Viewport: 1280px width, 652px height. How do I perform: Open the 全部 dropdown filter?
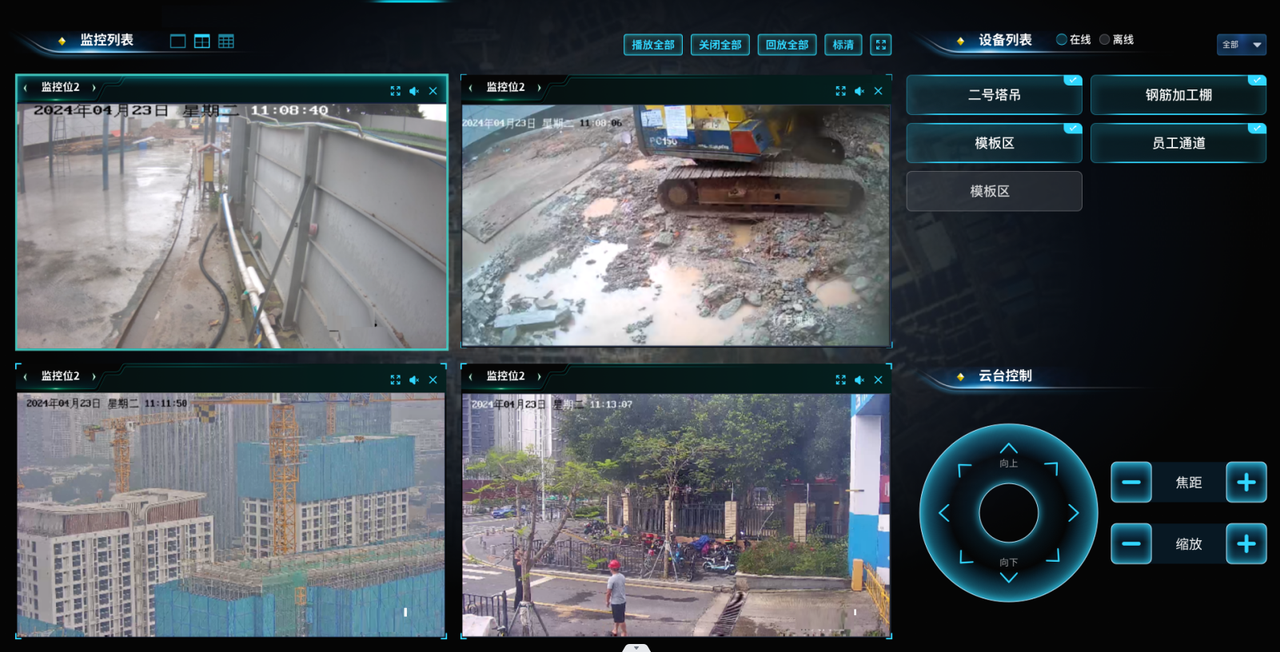point(1241,45)
